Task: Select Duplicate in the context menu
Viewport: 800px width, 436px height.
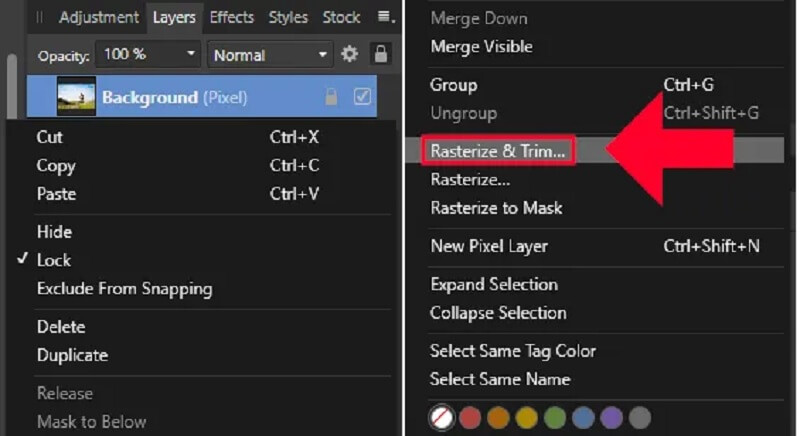Action: point(72,355)
